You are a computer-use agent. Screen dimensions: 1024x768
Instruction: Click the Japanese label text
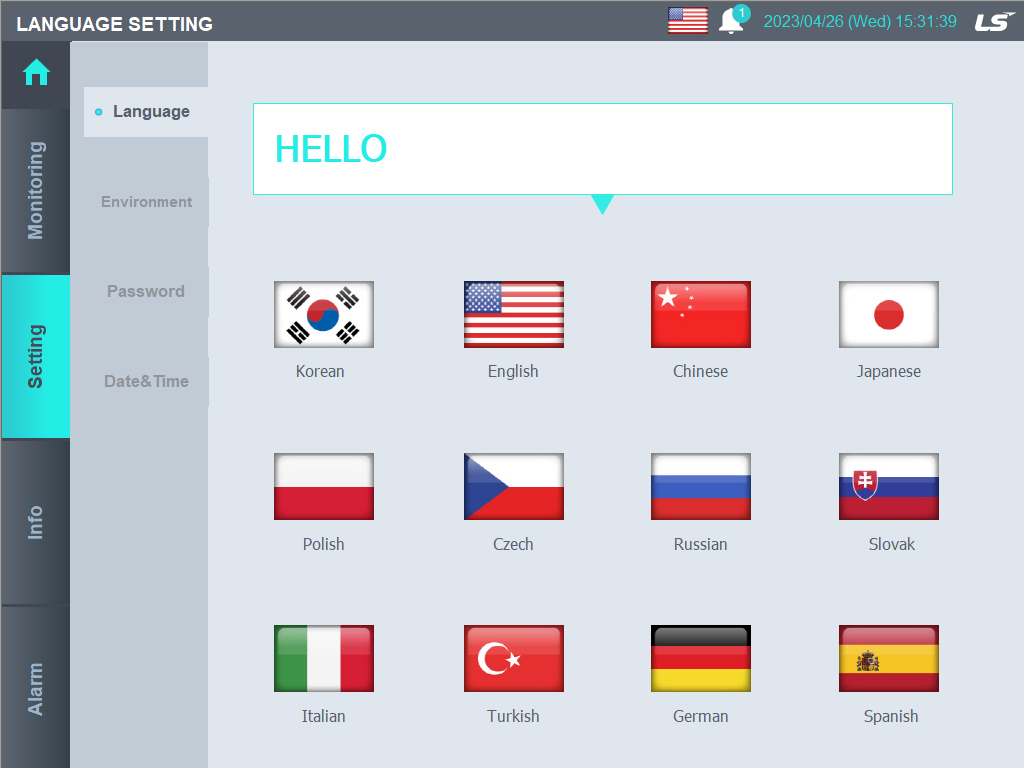(889, 372)
